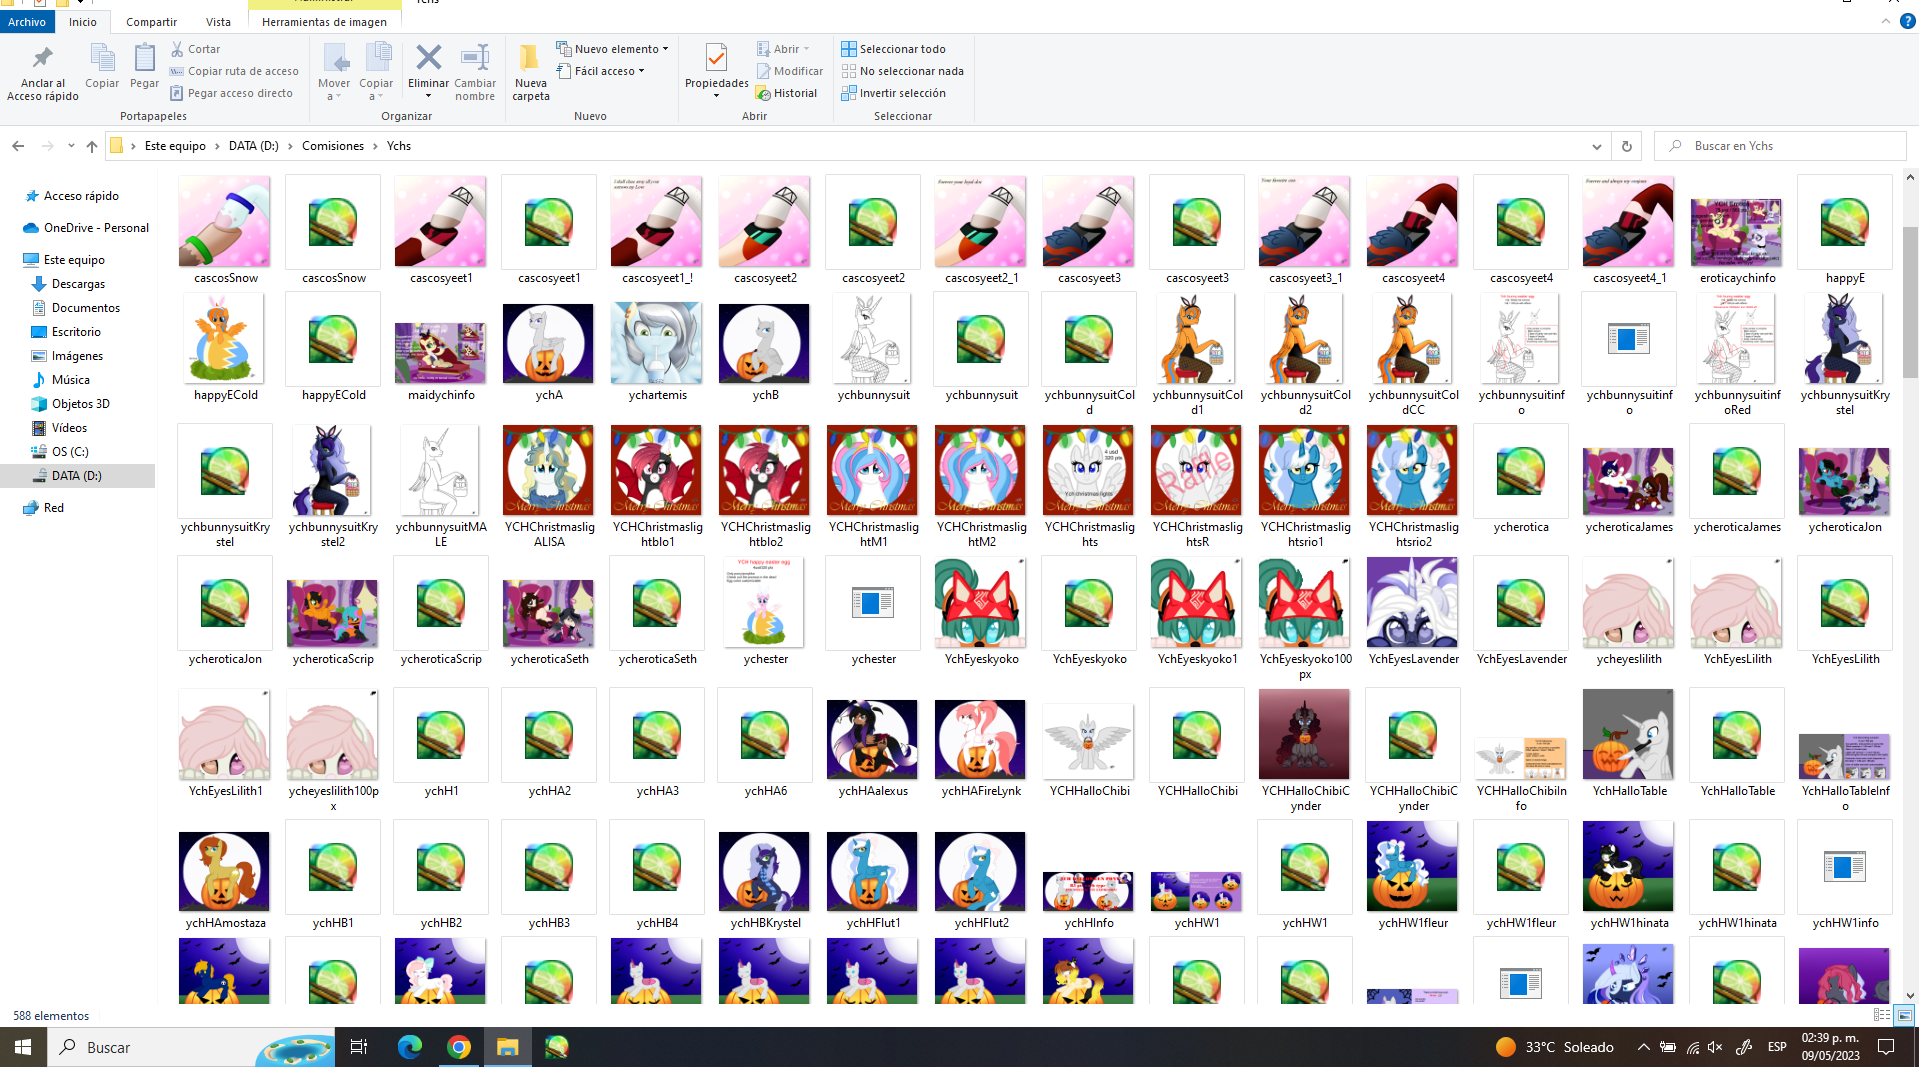Open Google Chrome from the taskbar

click(459, 1047)
